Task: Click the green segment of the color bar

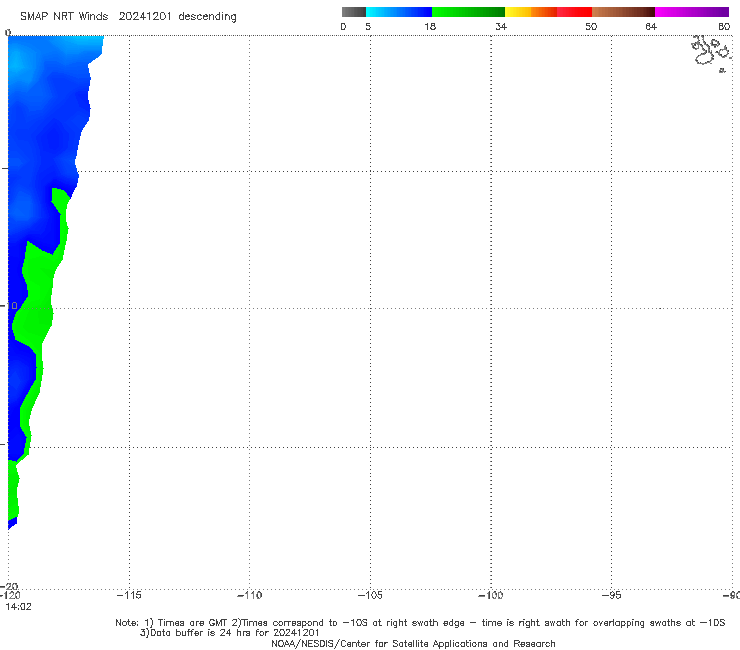Action: [x=468, y=12]
